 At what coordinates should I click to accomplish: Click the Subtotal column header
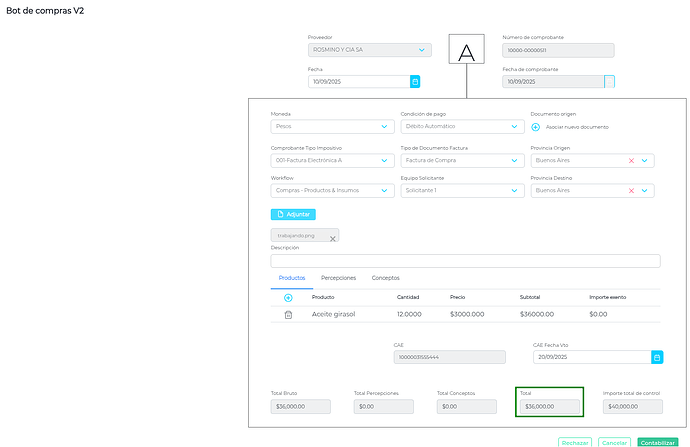pos(529,297)
